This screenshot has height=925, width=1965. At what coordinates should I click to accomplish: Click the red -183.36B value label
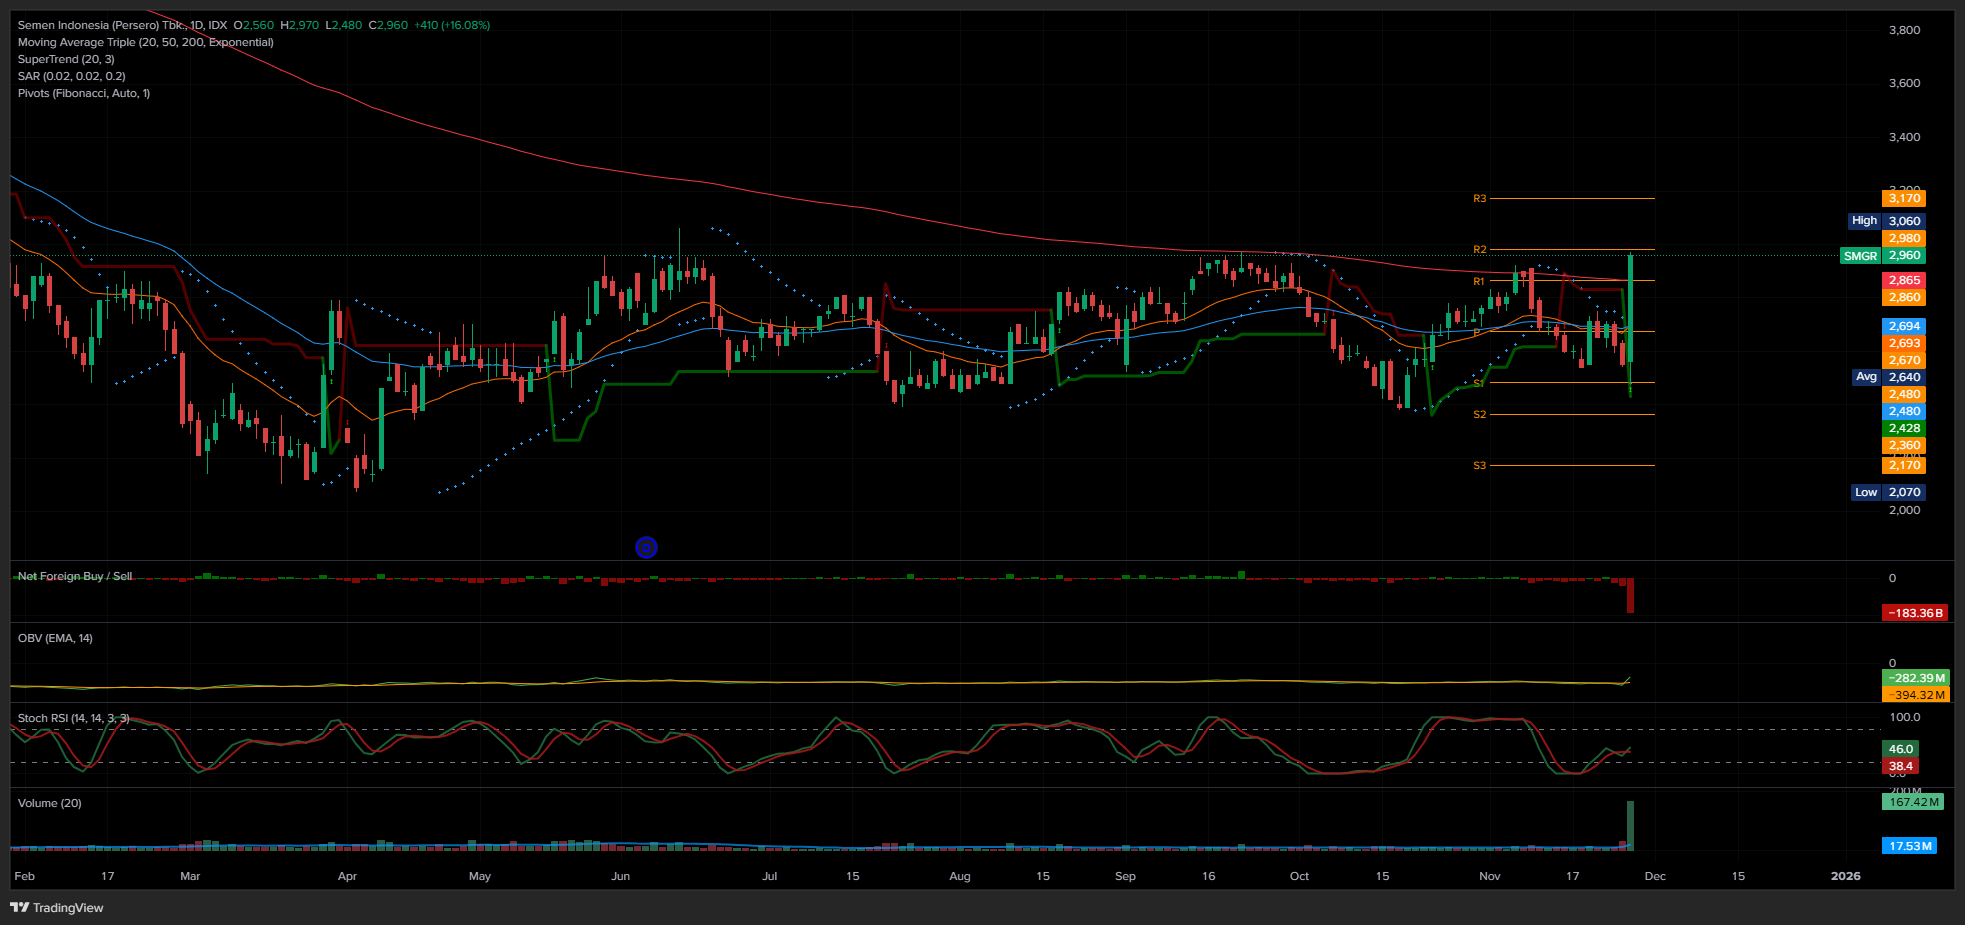(x=1914, y=613)
